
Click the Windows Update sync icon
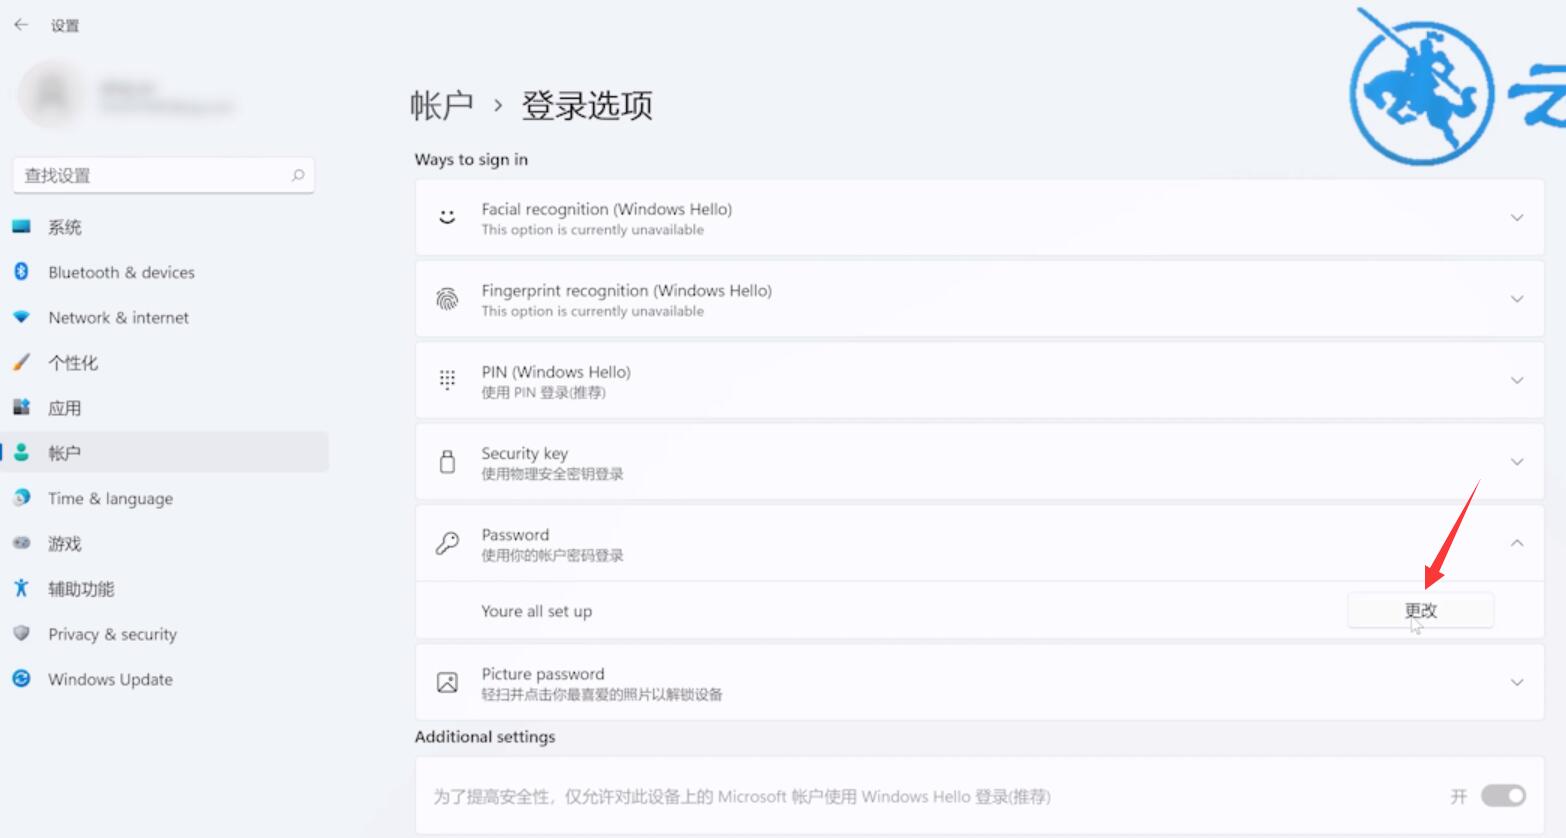[21, 678]
